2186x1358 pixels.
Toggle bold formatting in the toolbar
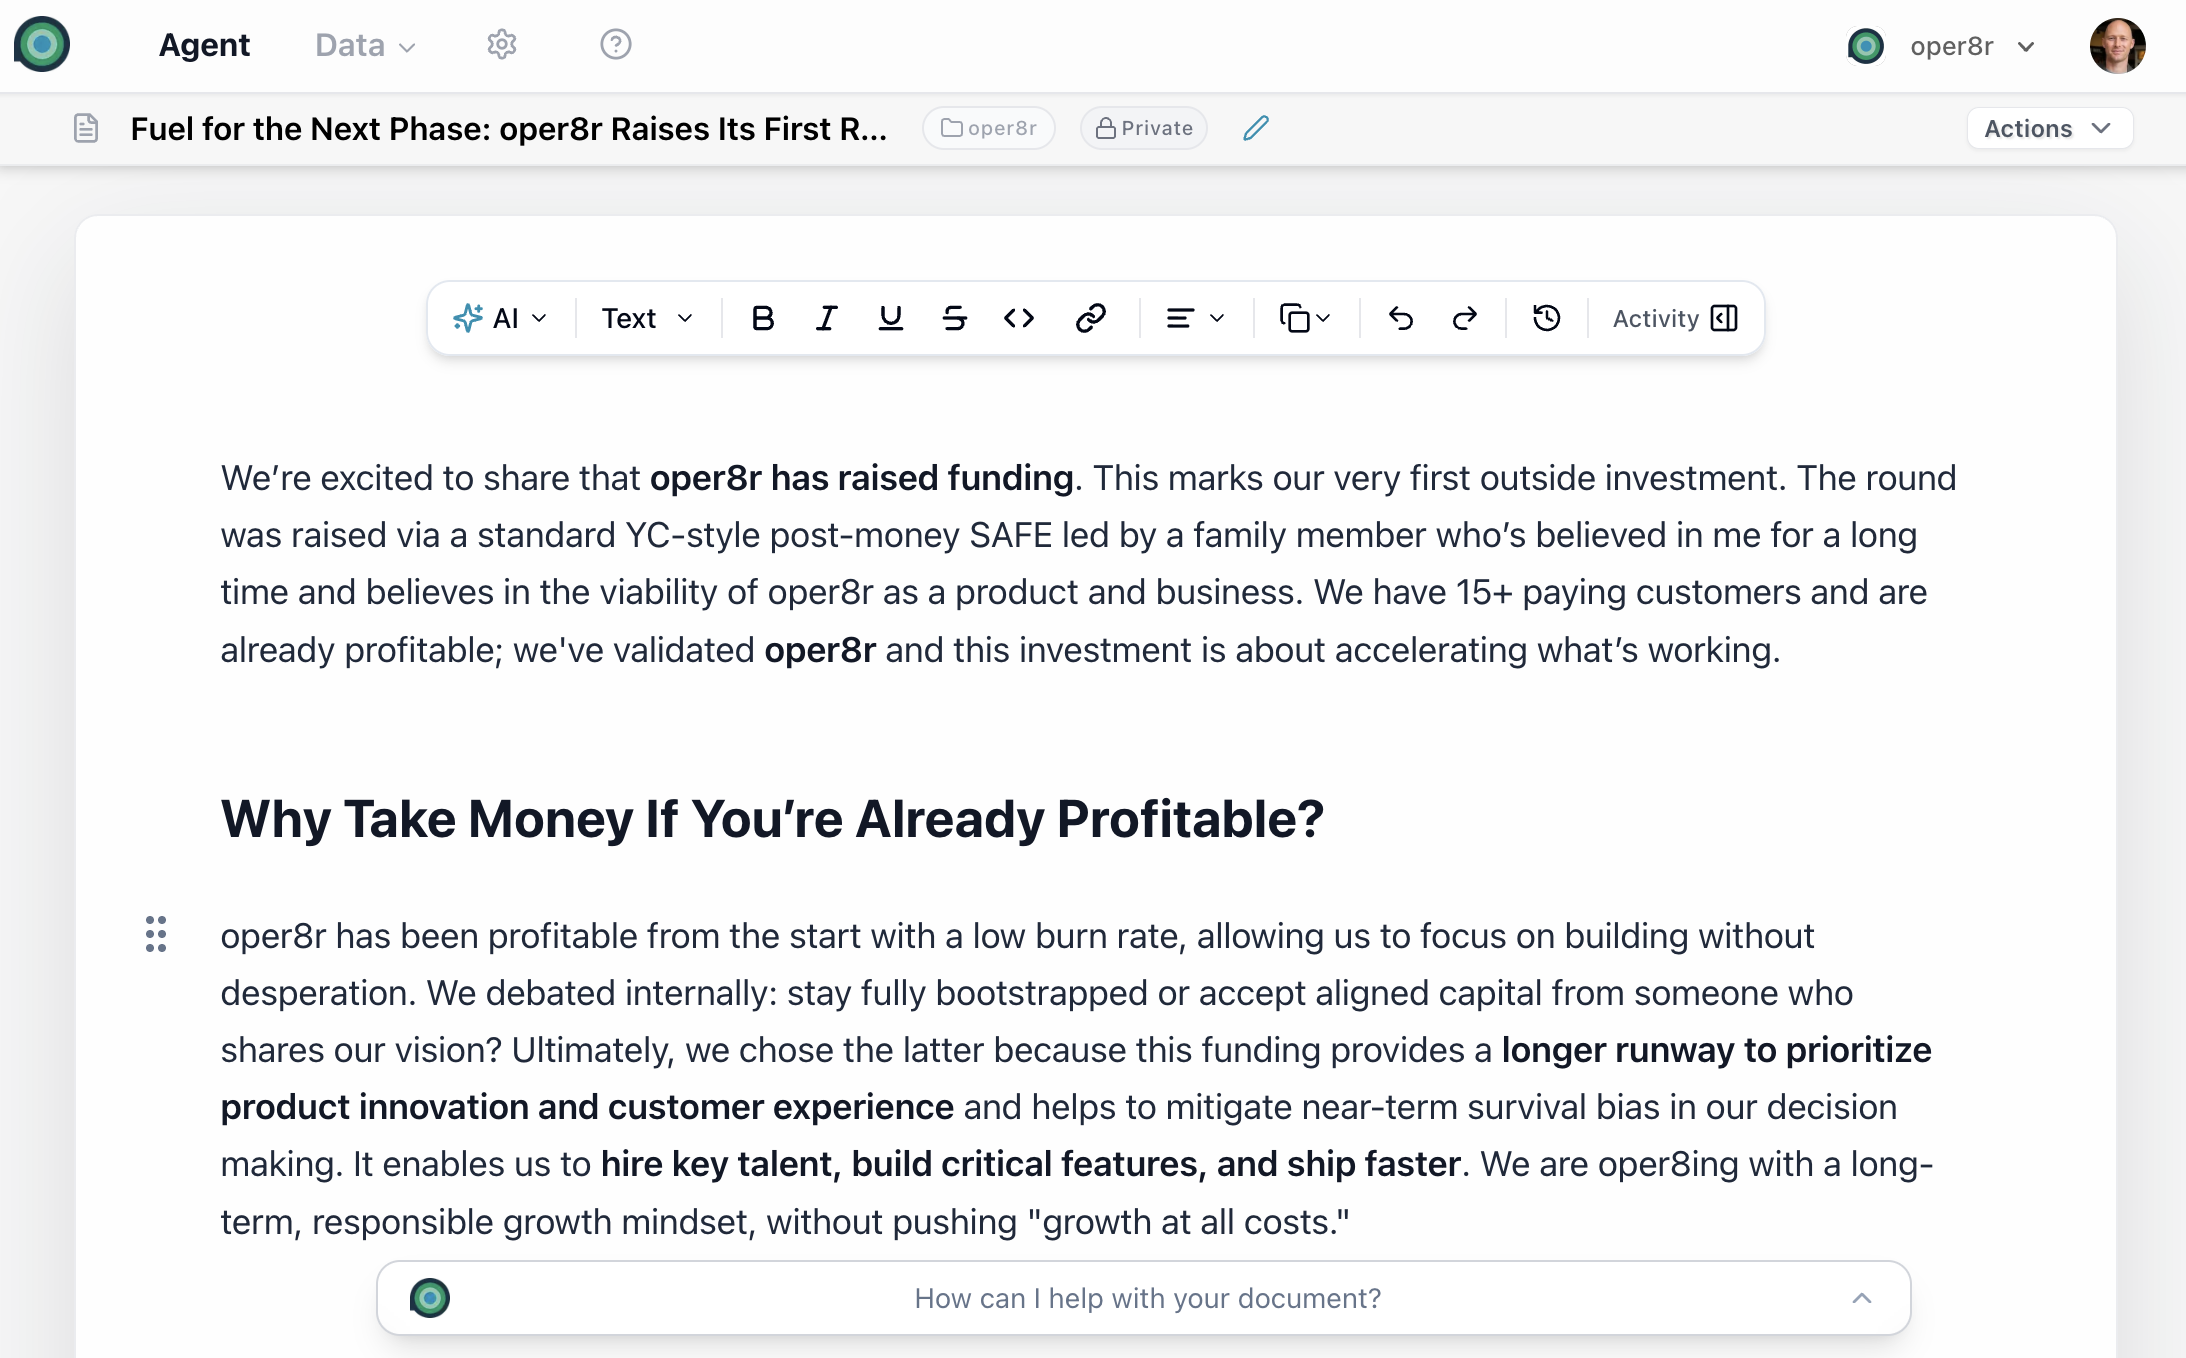762,318
